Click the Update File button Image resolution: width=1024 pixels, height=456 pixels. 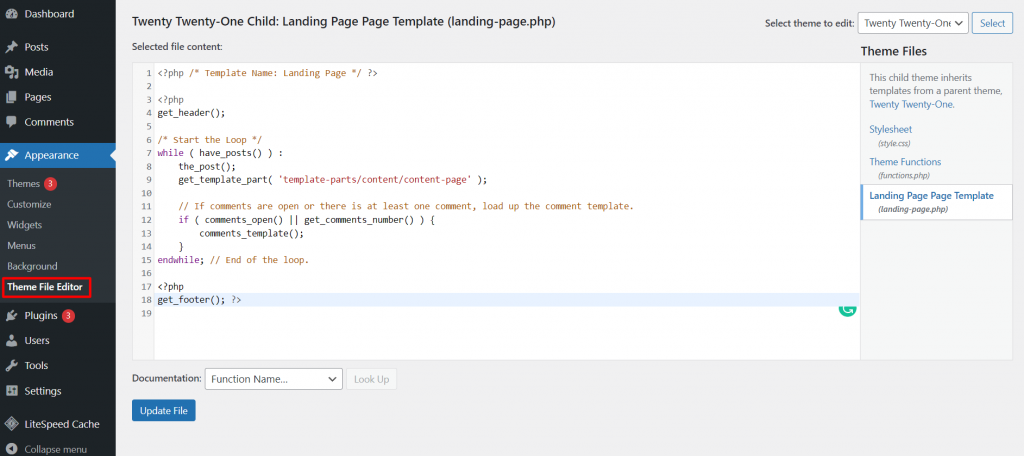(163, 411)
